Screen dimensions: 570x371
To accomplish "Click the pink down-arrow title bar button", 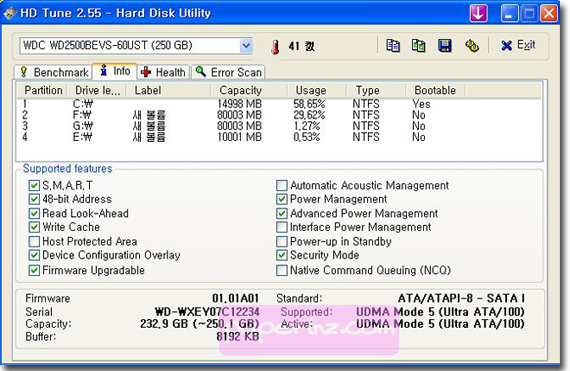I will (478, 13).
